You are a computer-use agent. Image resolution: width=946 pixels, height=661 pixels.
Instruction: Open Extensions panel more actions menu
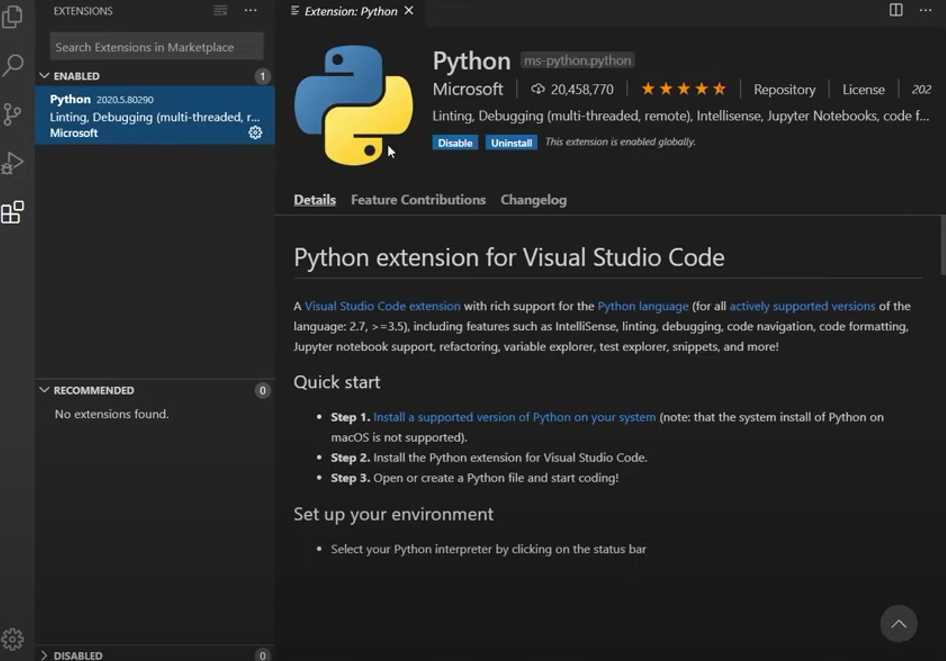[x=250, y=10]
